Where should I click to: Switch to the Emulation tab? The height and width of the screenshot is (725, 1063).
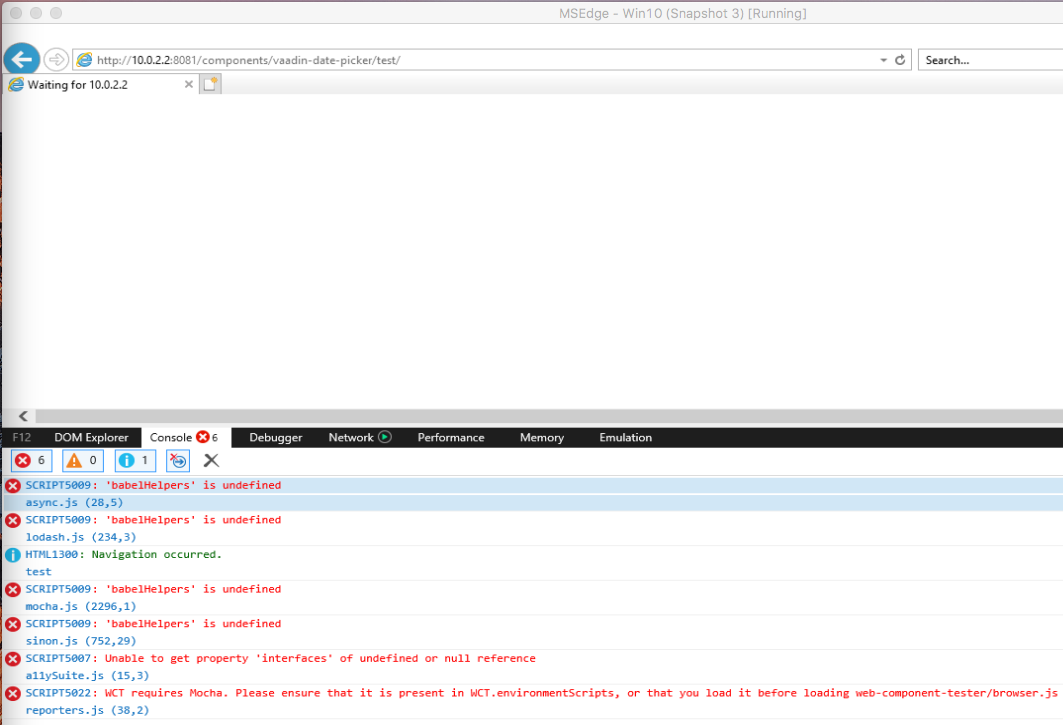[625, 437]
